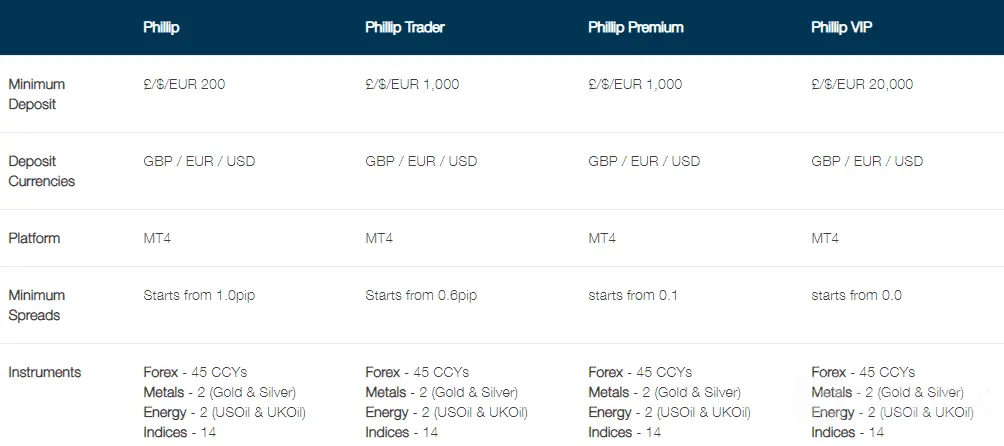This screenshot has height=446, width=1004.
Task: Click the £/$/EUR 200 minimum deposit value
Action: [x=184, y=84]
